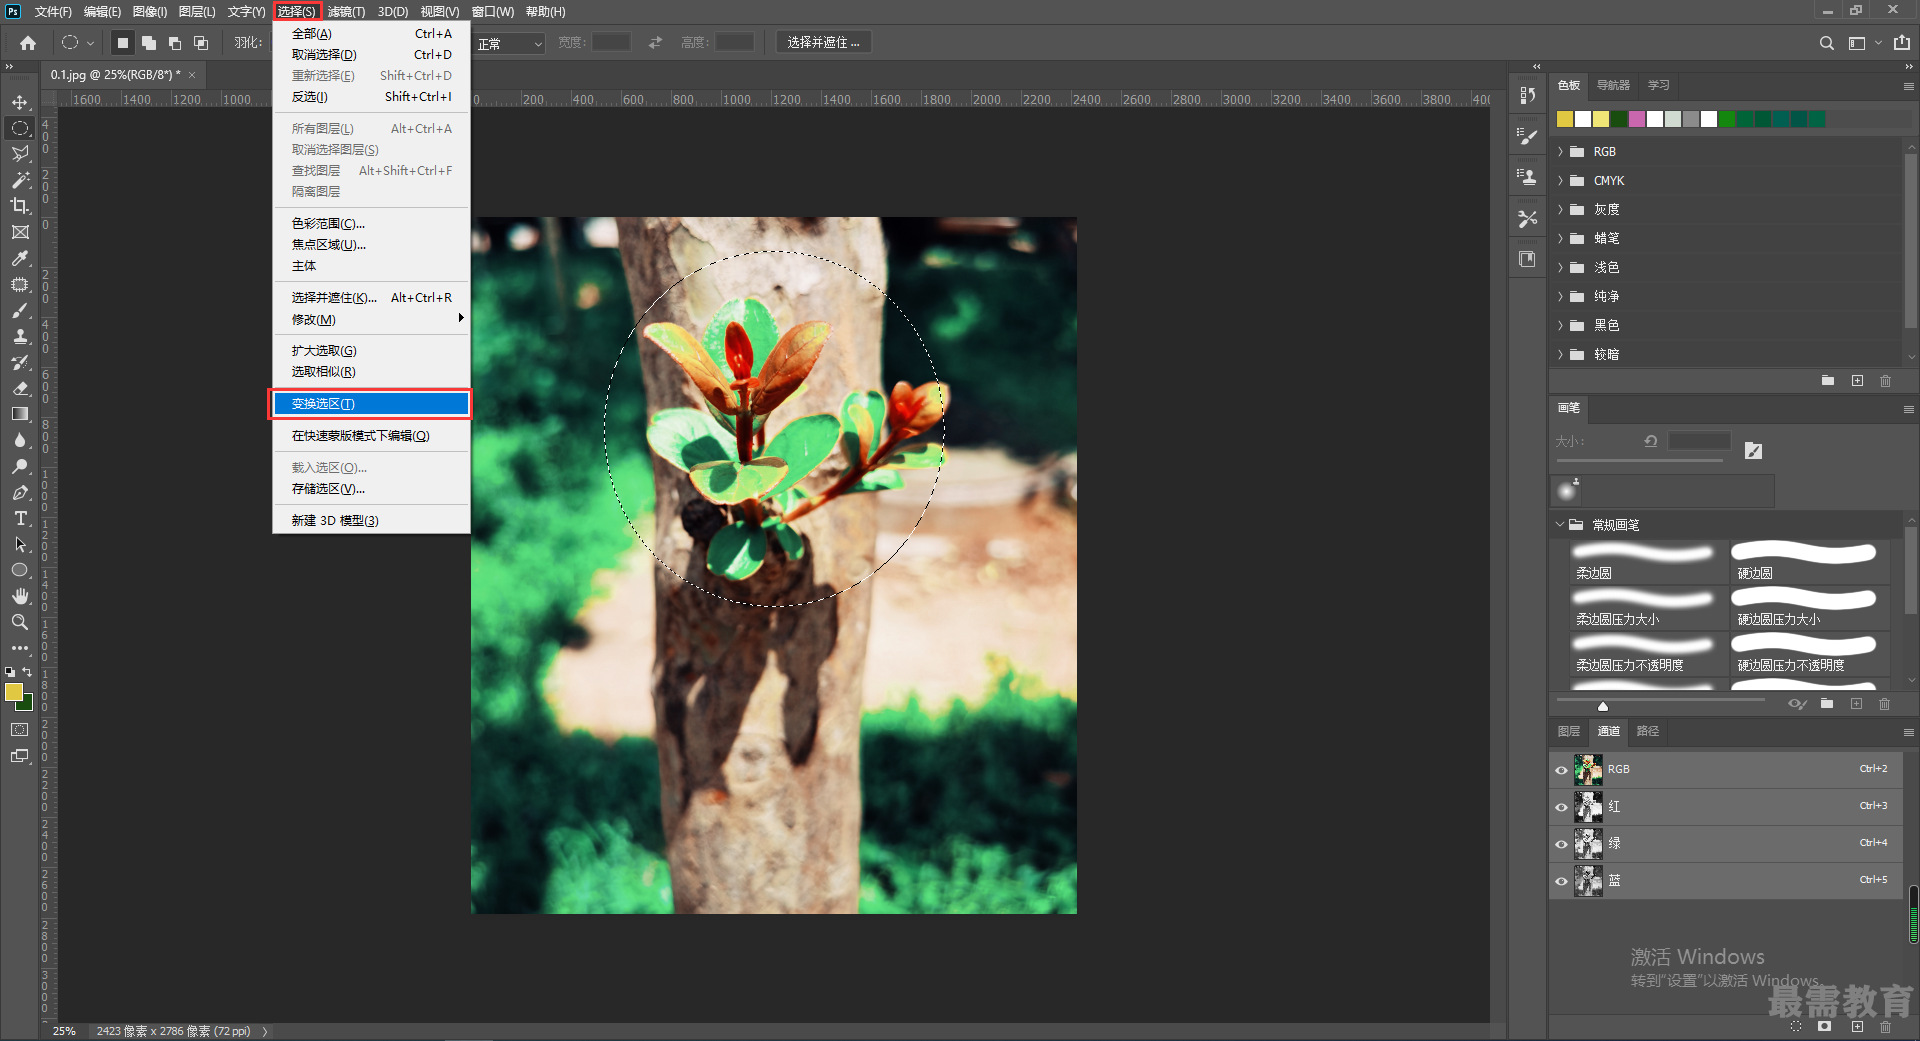Select the Clone Stamp tool

[20, 336]
